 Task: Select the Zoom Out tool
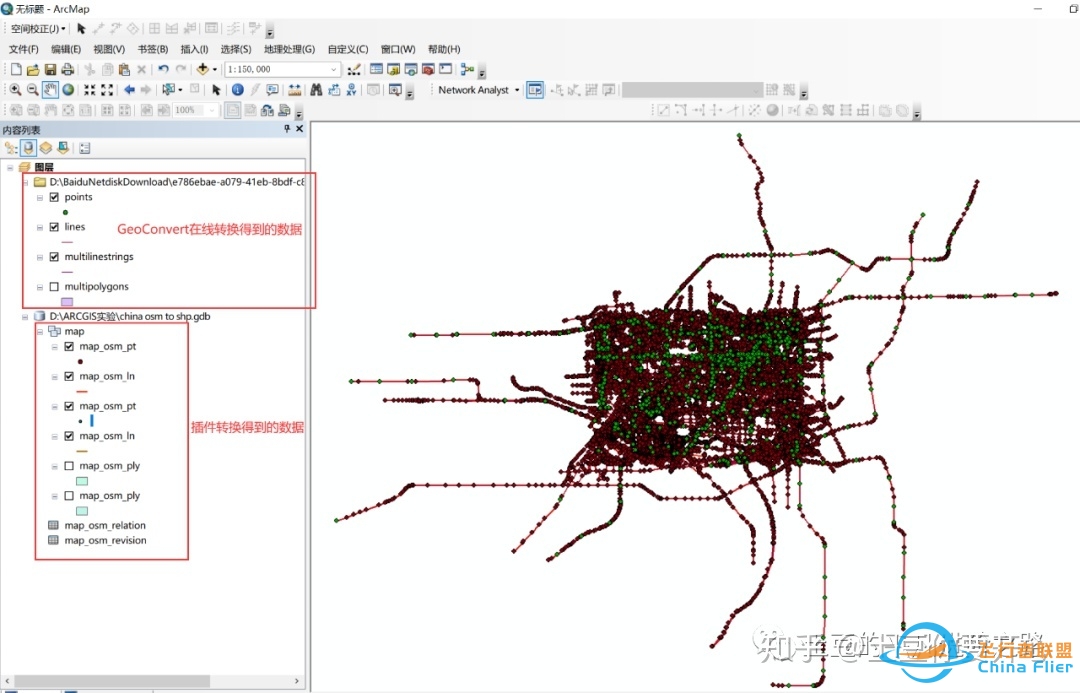(32, 90)
